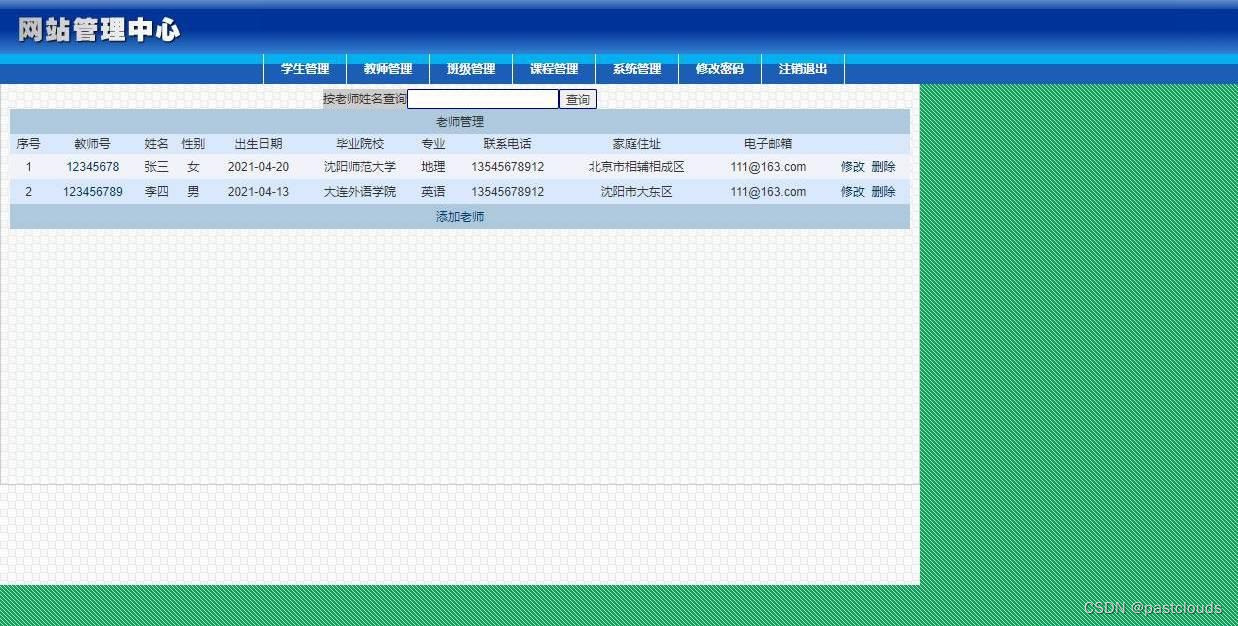Click the 姓名 column header

(157, 144)
